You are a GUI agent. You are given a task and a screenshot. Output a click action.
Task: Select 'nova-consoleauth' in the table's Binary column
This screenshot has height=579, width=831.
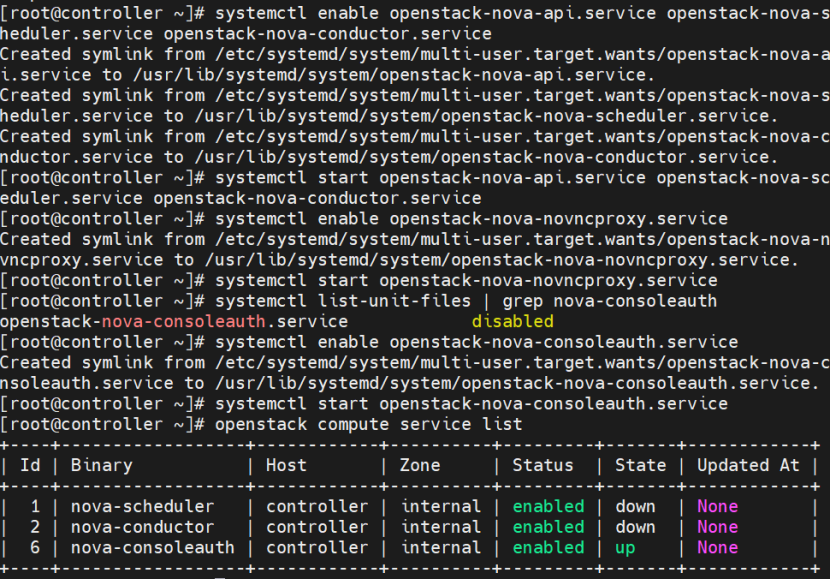(x=153, y=547)
